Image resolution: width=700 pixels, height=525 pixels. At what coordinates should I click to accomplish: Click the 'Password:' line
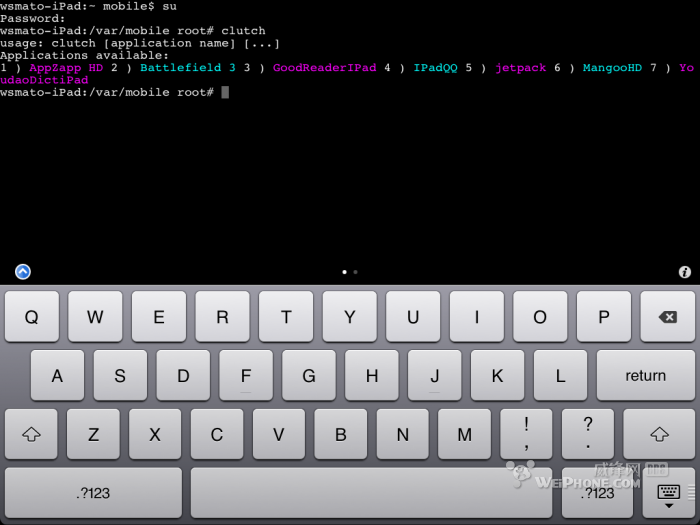coord(33,19)
